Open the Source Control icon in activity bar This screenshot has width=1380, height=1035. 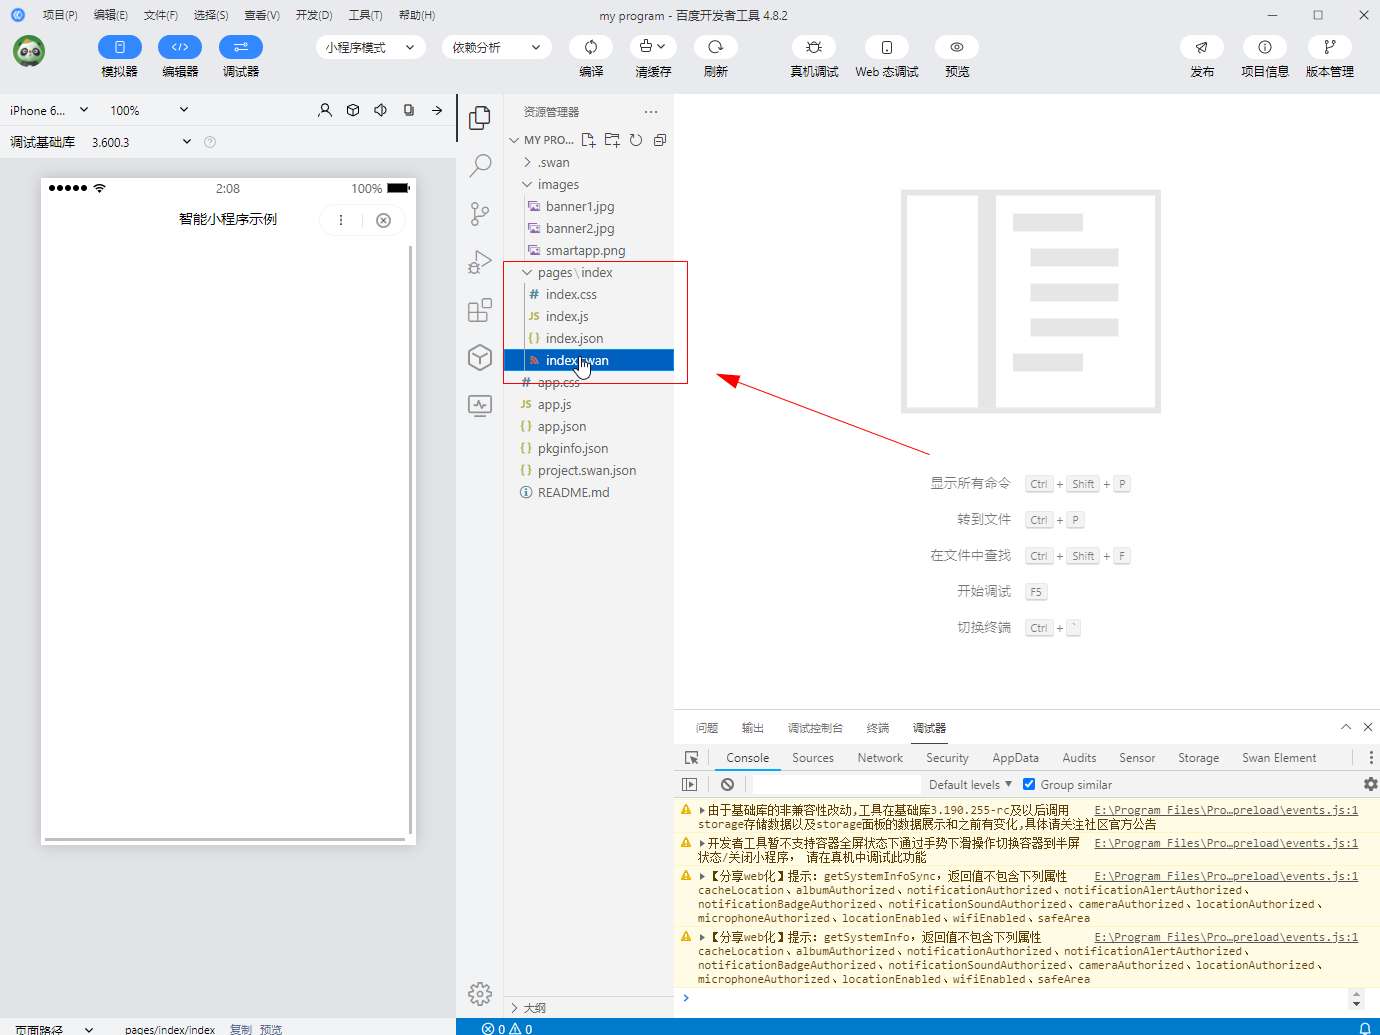coord(480,214)
